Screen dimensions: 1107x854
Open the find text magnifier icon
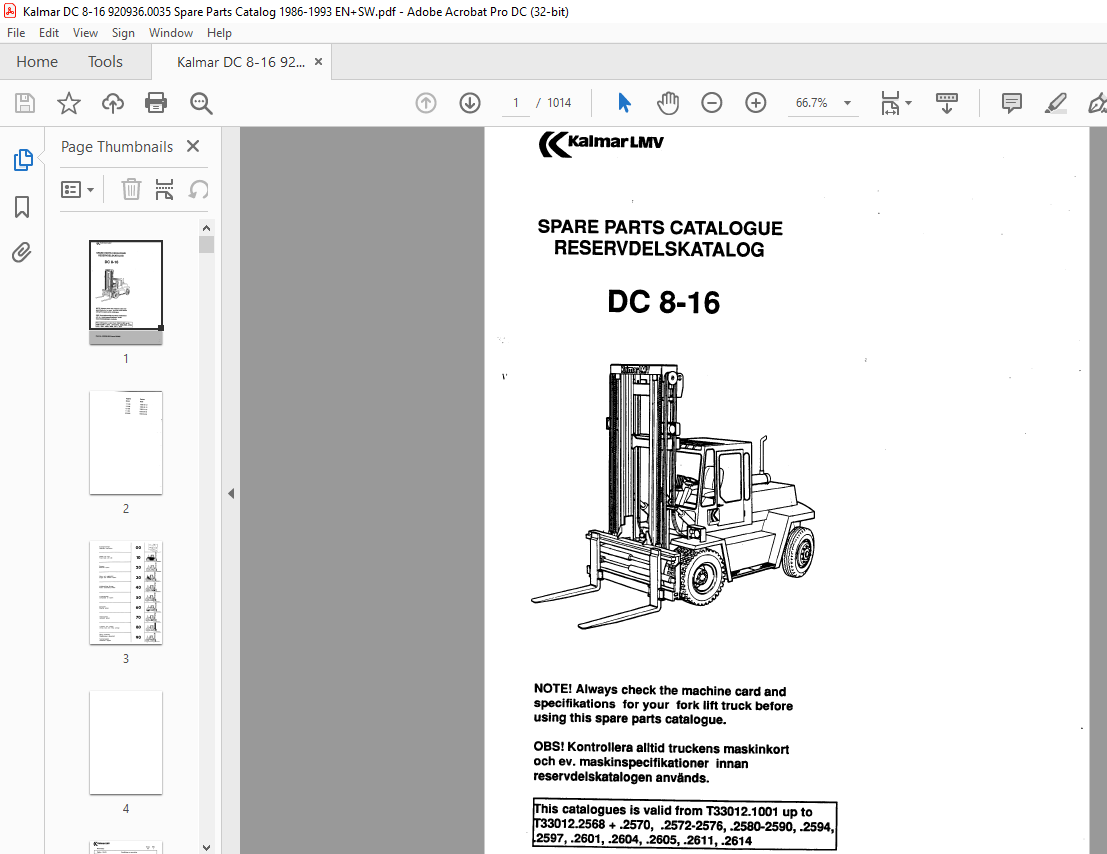(201, 103)
